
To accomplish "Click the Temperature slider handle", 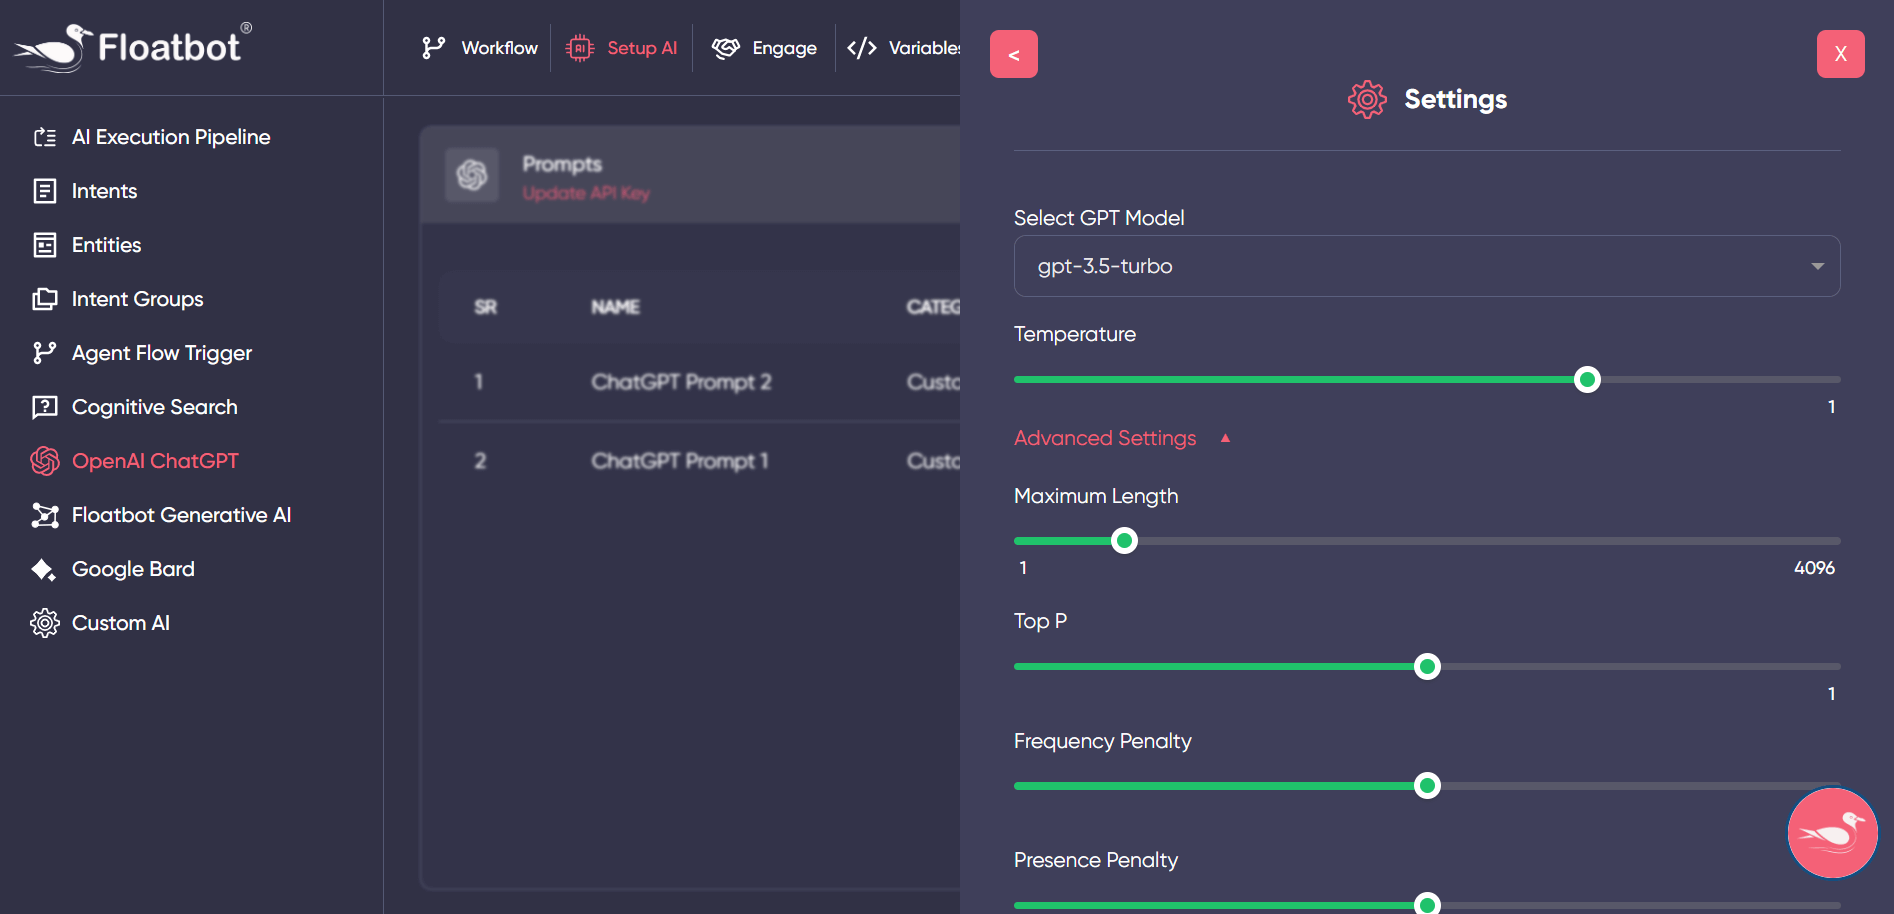I will tap(1587, 380).
